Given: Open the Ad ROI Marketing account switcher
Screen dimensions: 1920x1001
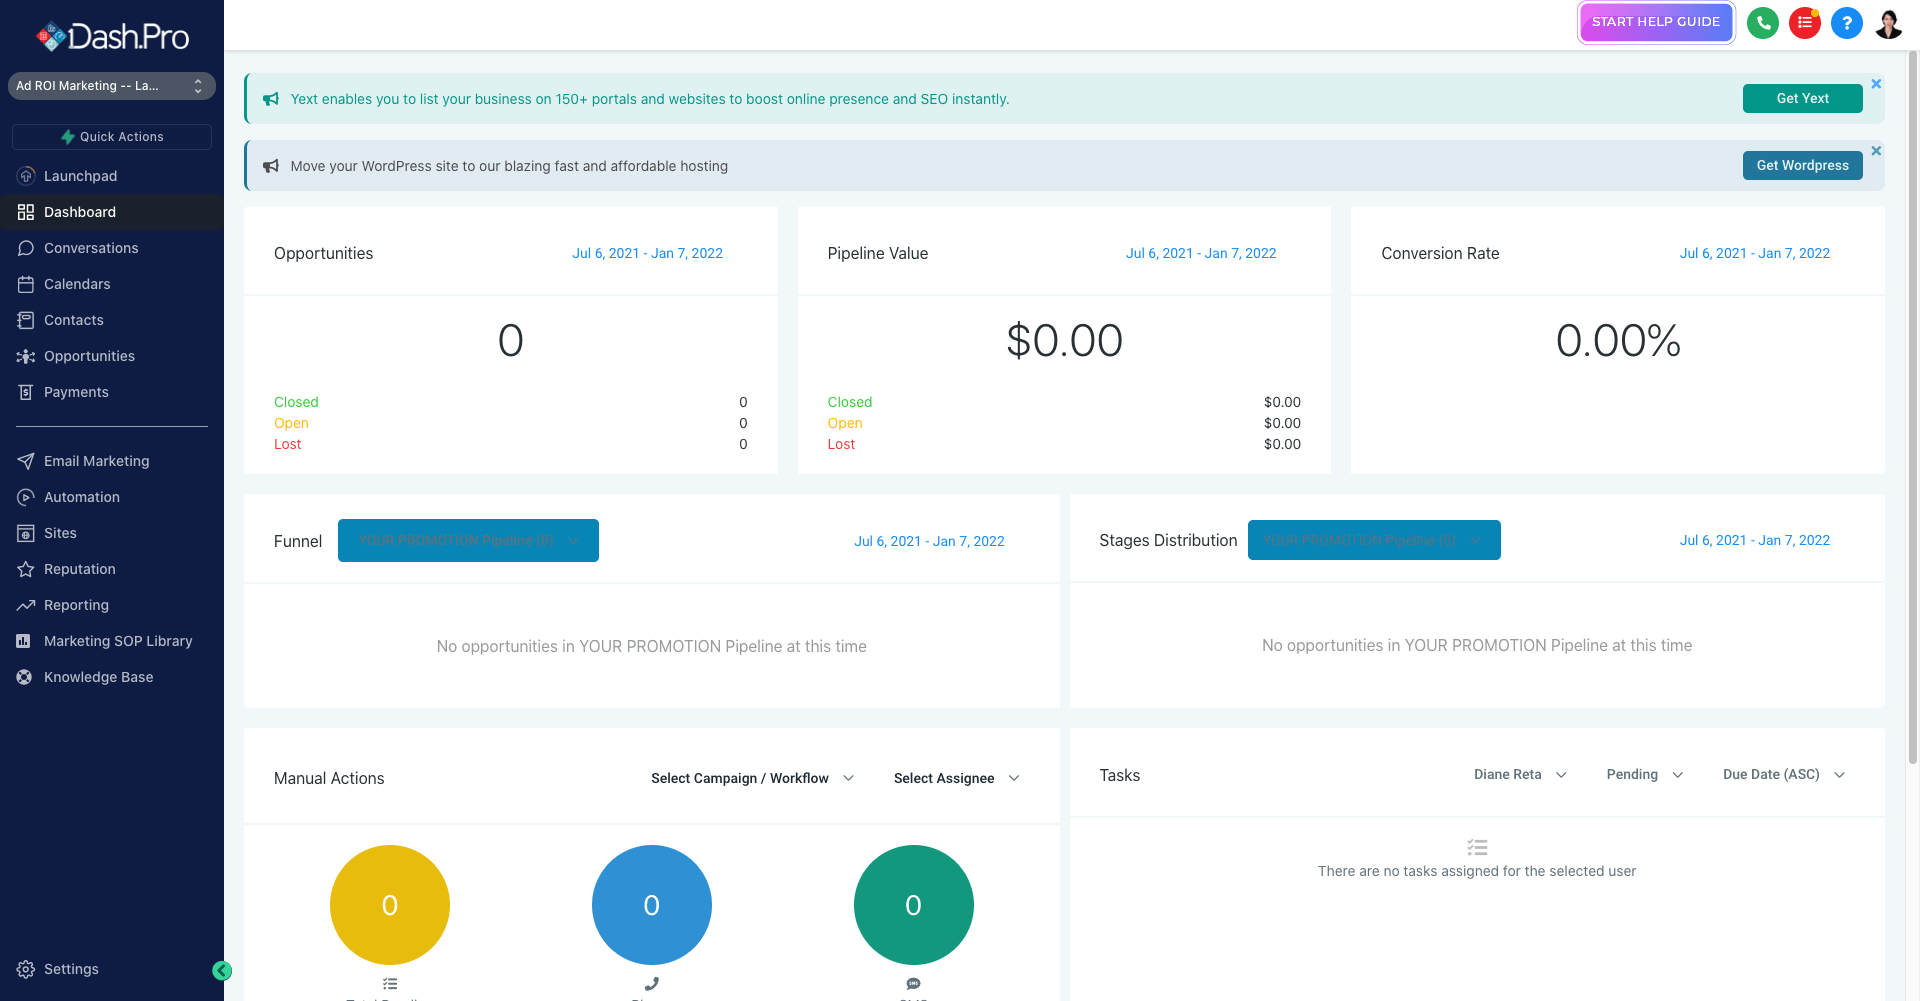Looking at the screenshot, I should pyautogui.click(x=111, y=86).
